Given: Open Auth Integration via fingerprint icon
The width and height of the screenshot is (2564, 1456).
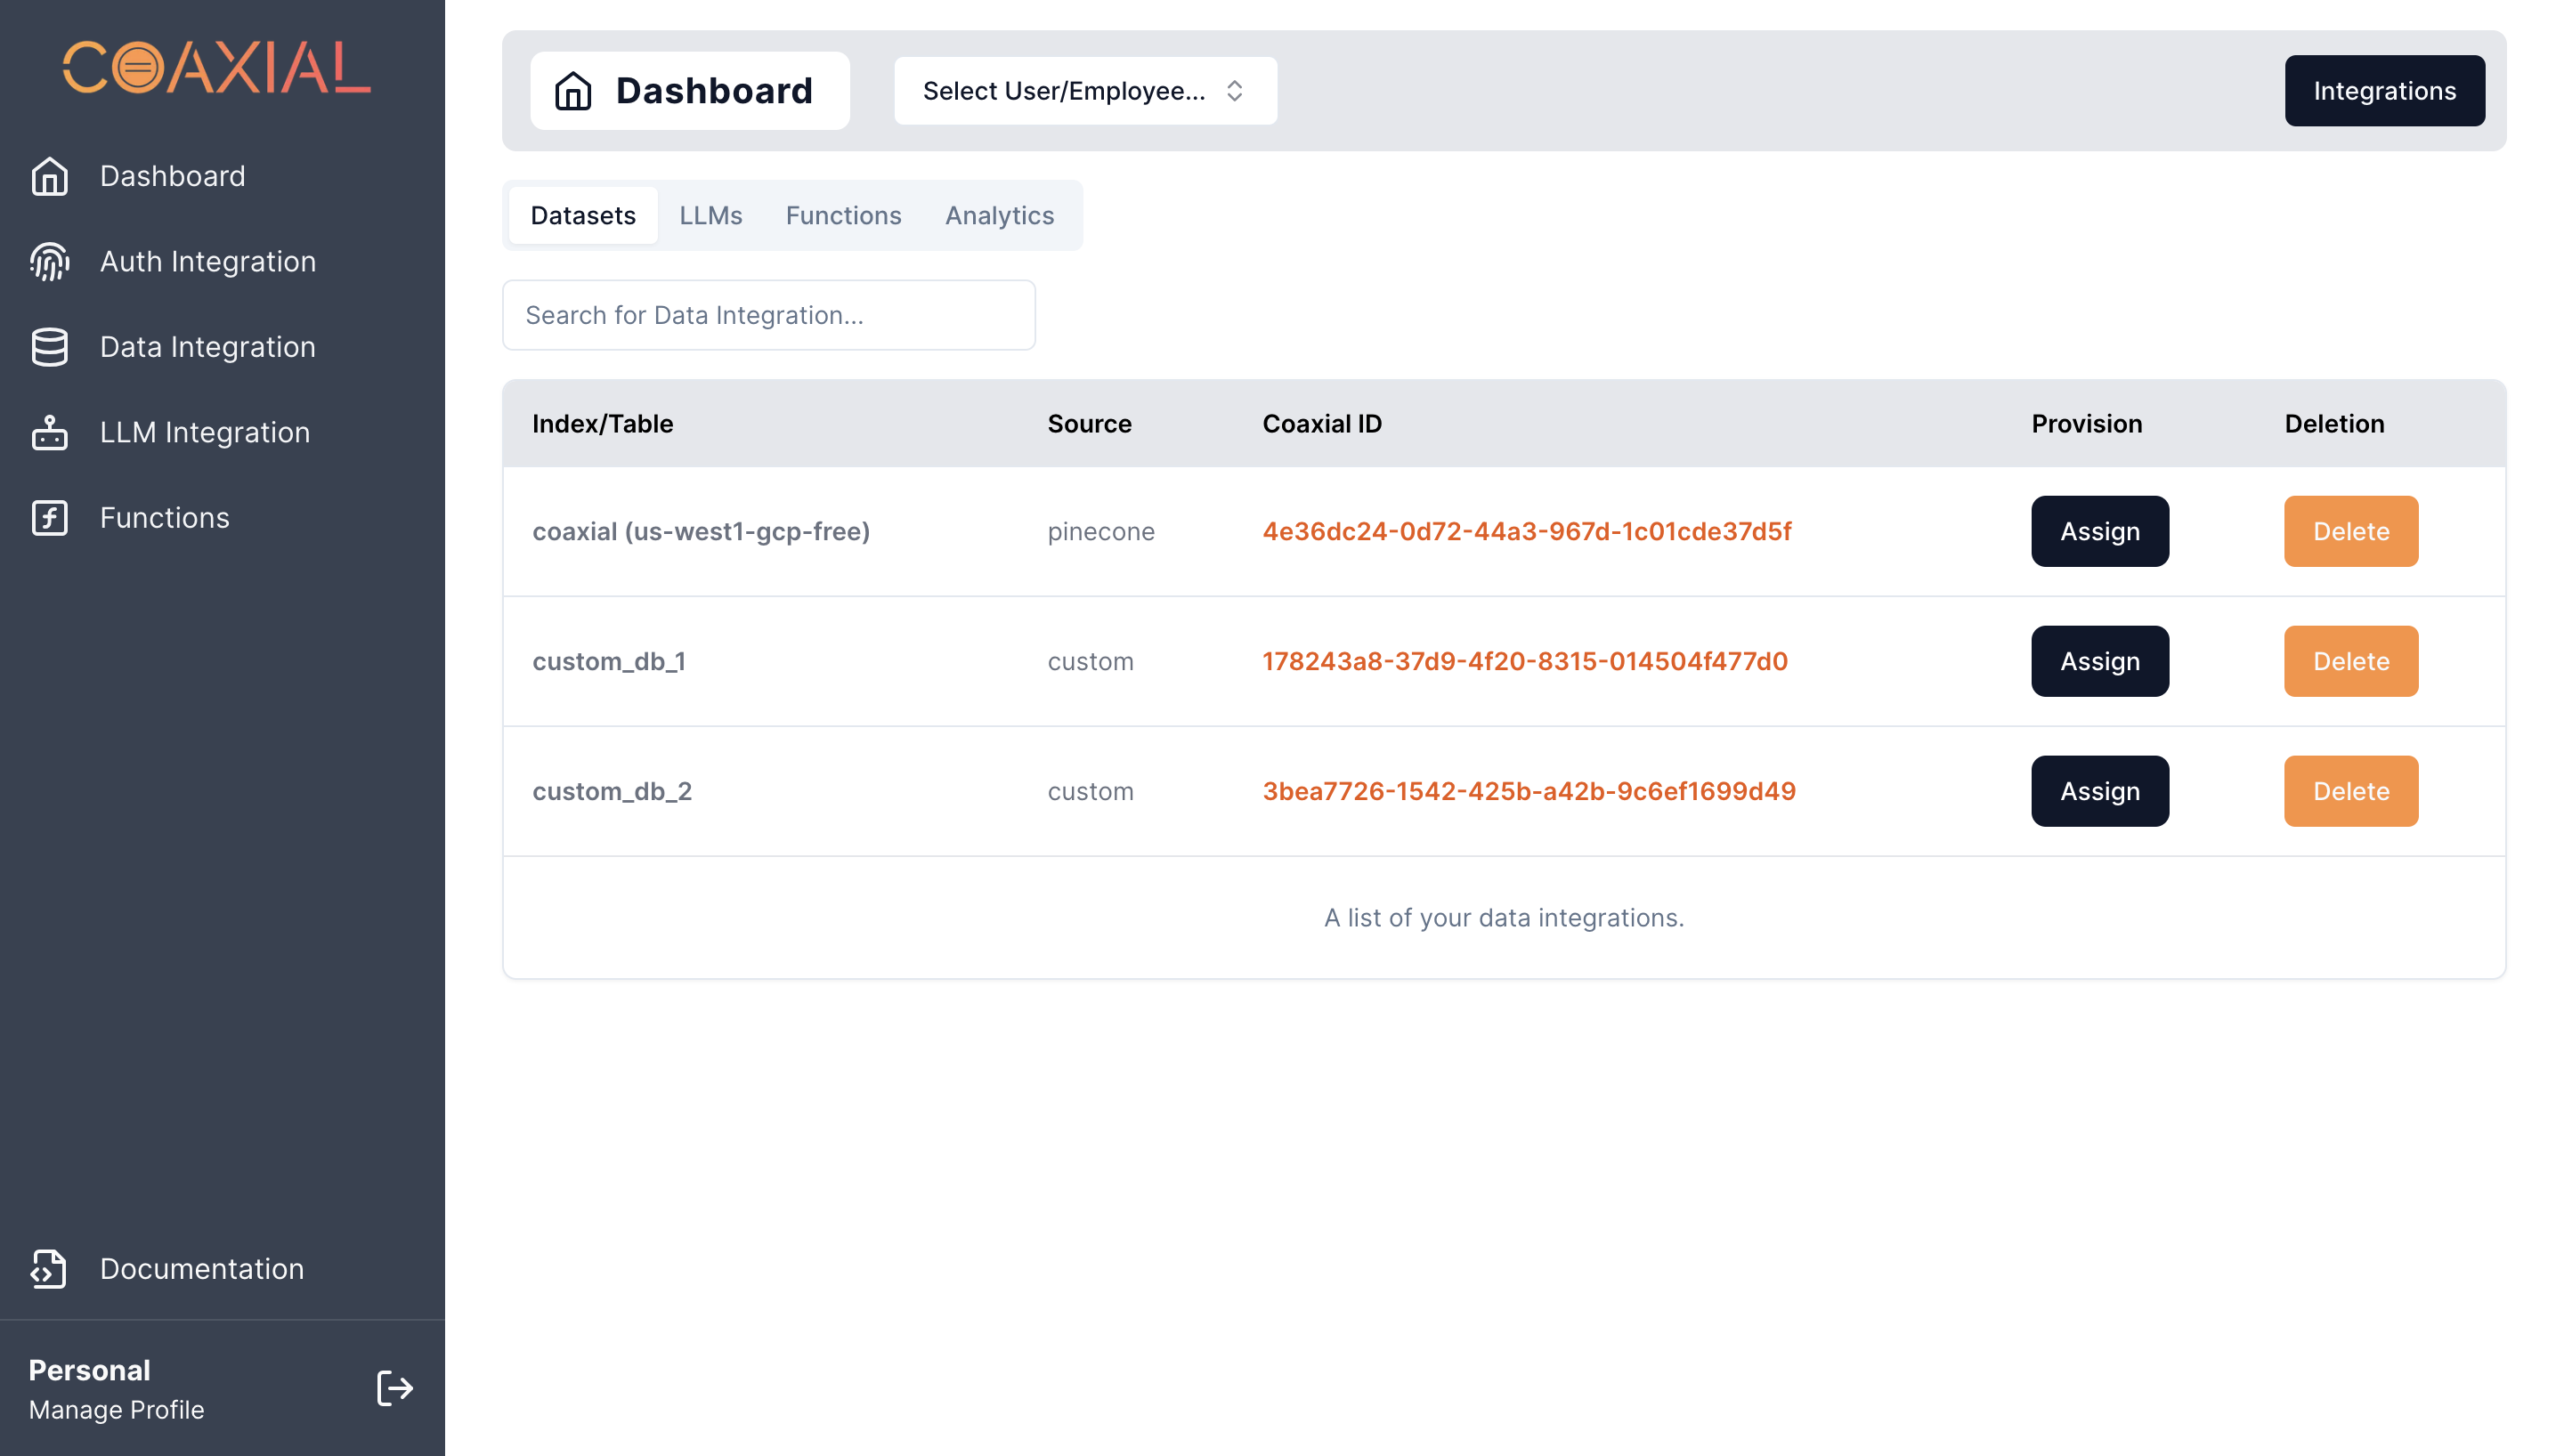Looking at the screenshot, I should (49, 262).
